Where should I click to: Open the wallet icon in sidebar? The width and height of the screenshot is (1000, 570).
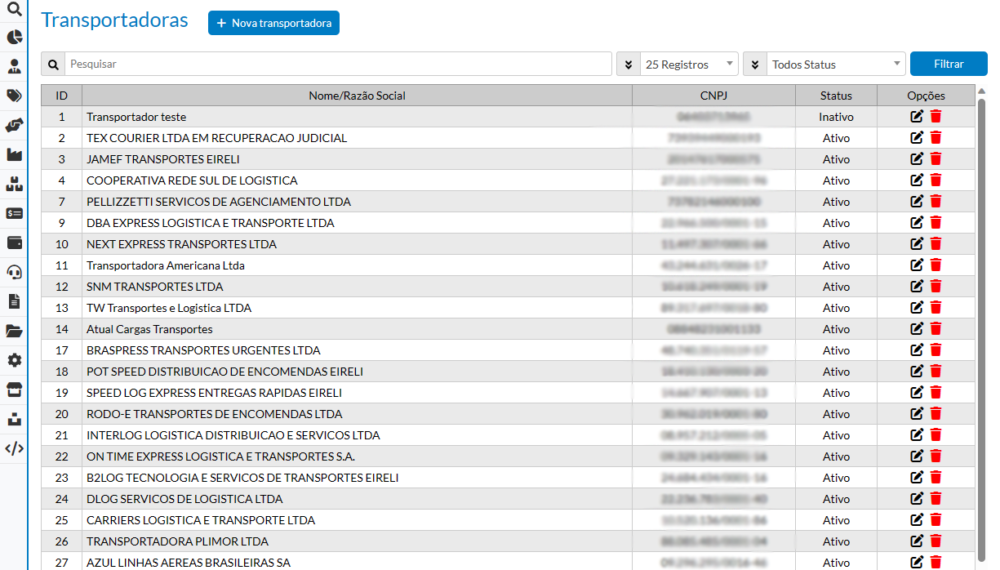click(x=14, y=242)
